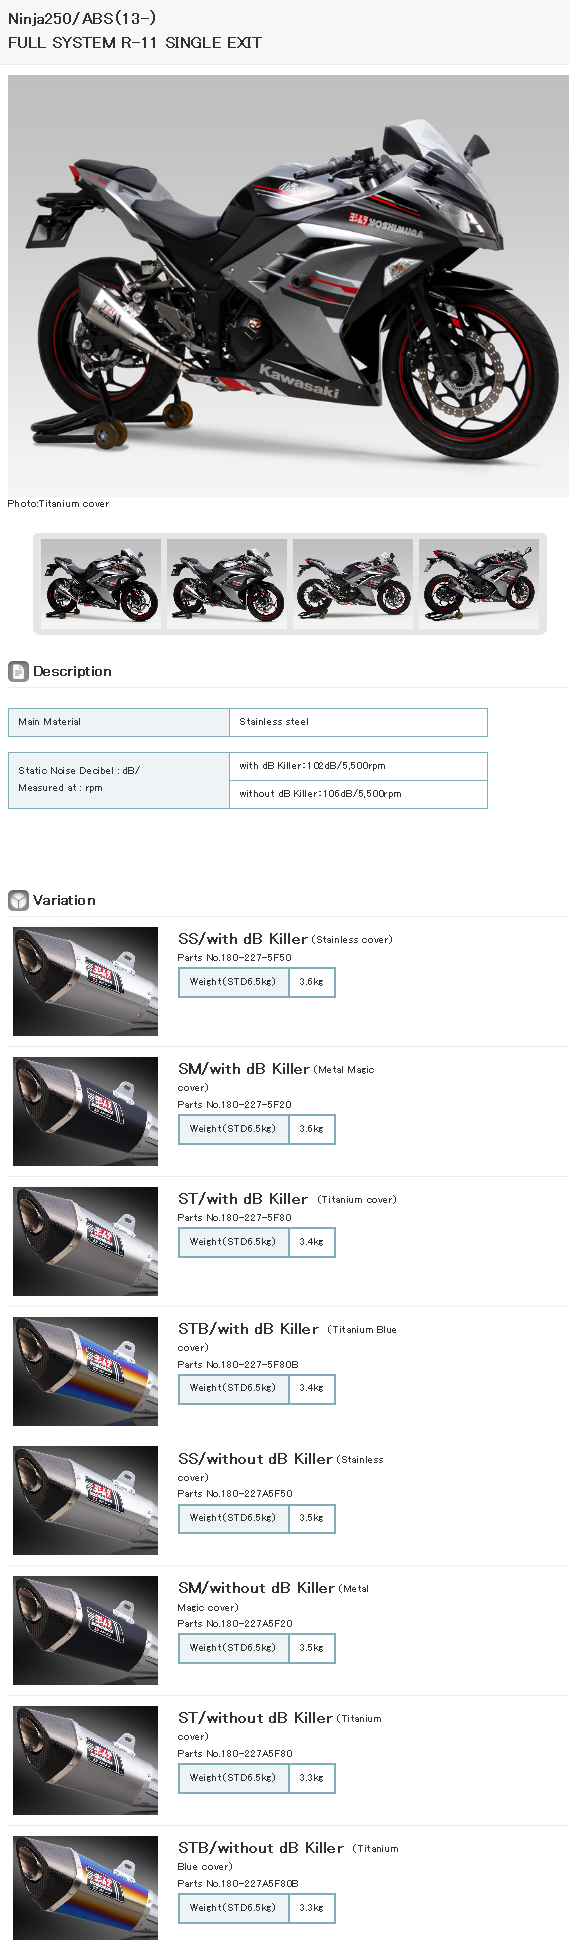Click the Static Noise Decibel label cell
The image size is (569, 1940).
point(119,780)
